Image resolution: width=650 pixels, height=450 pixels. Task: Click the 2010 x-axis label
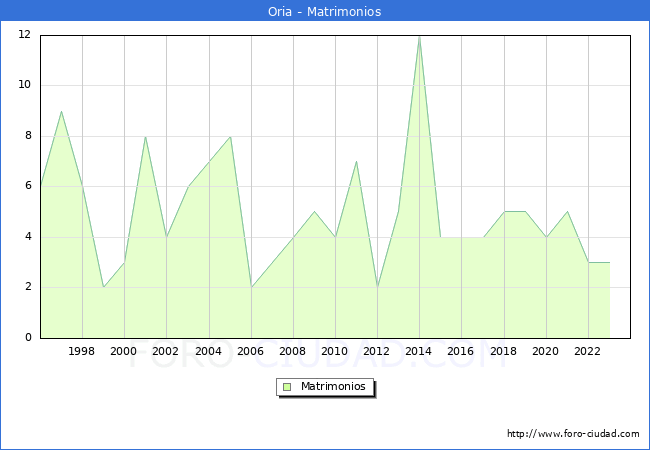tap(335, 351)
